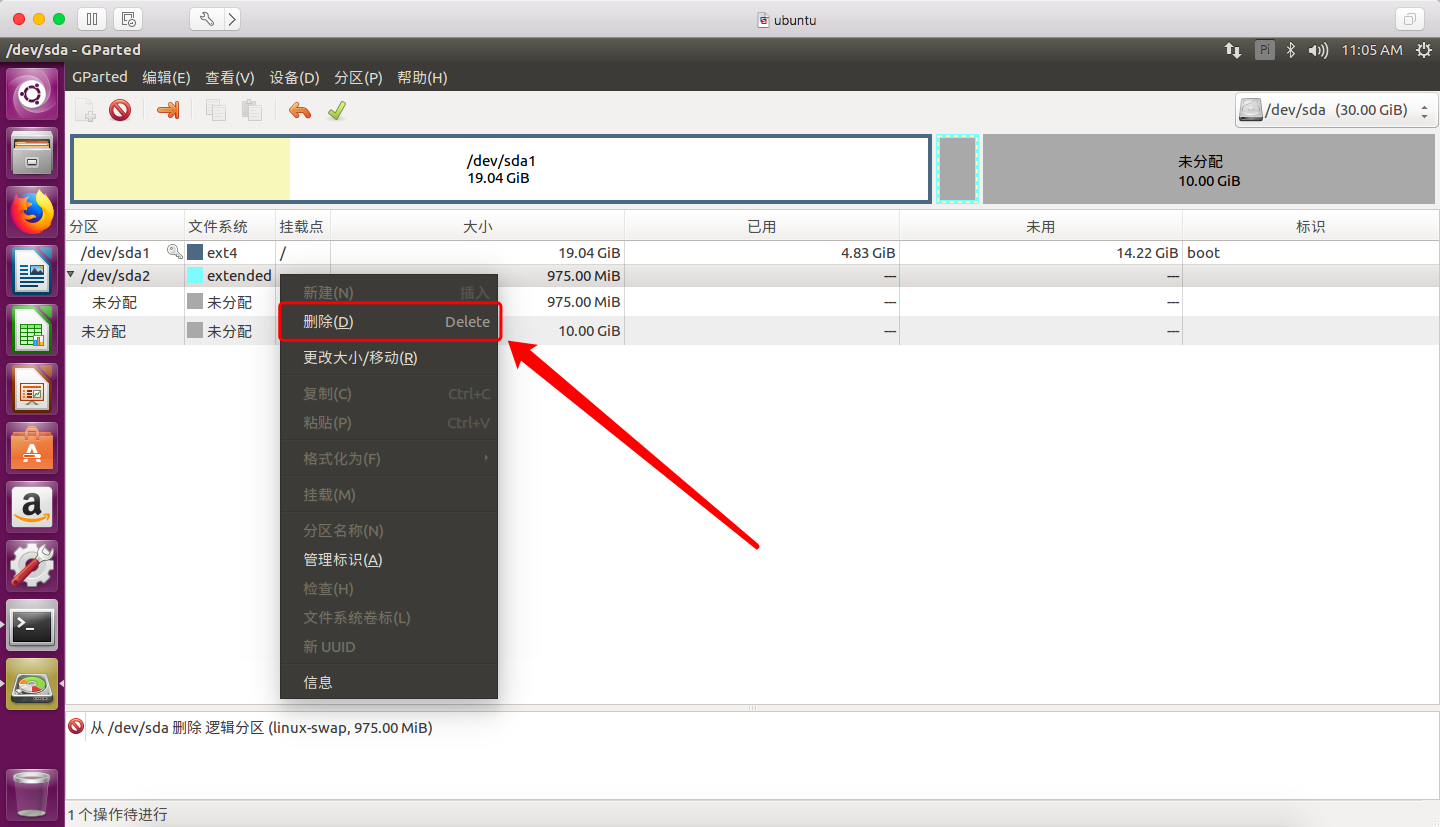Click the sound volume indicator
The image size is (1440, 827).
click(x=1318, y=50)
